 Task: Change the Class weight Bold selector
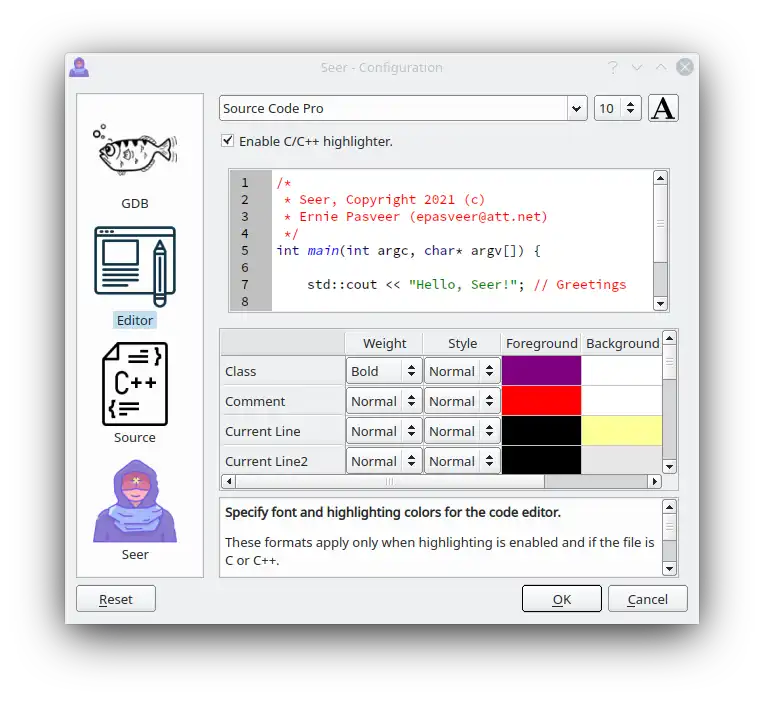(383, 371)
